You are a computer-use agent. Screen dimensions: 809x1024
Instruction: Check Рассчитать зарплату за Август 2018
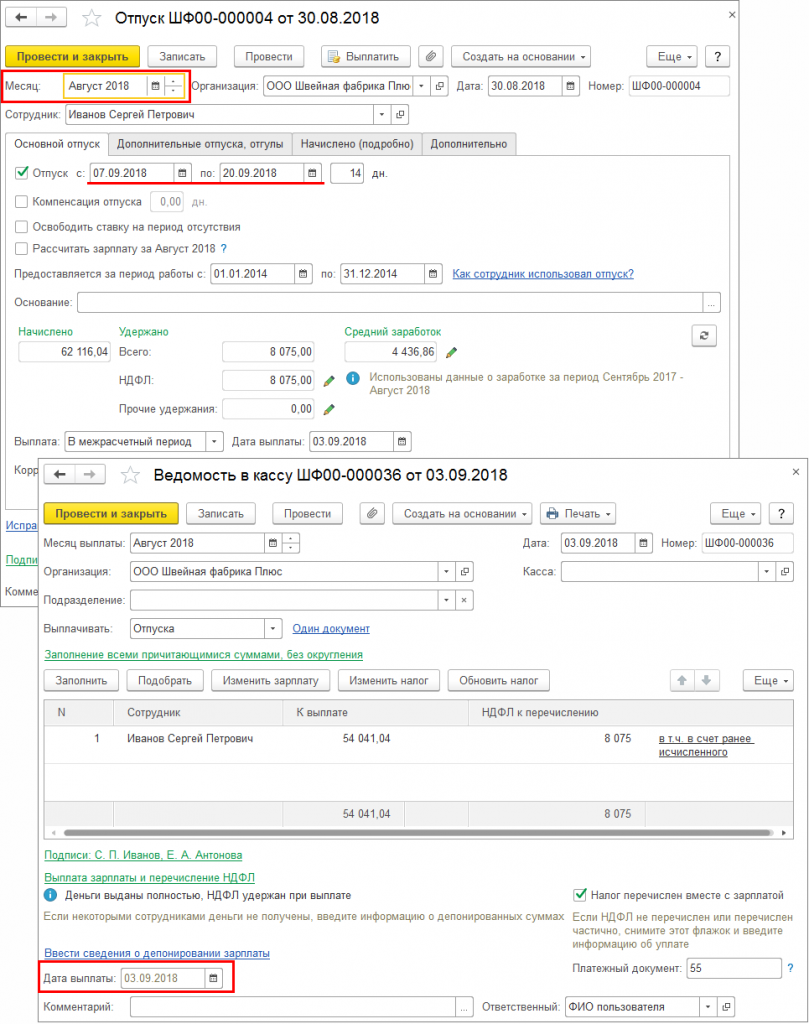22,249
